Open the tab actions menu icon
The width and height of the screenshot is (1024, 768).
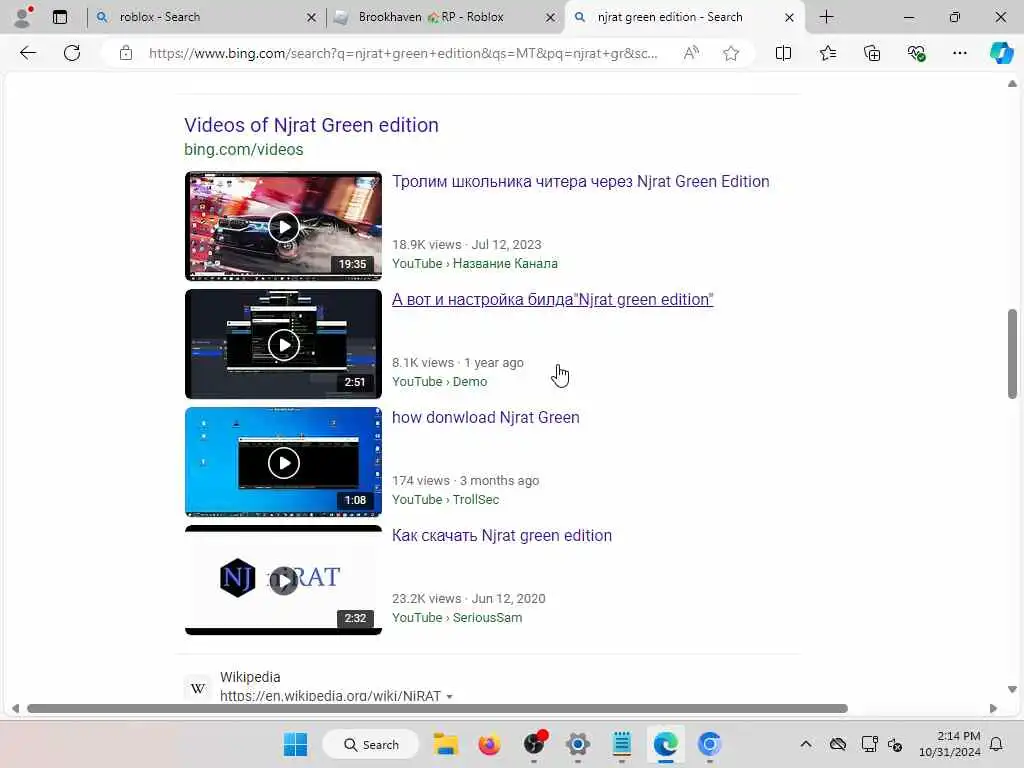(60, 17)
